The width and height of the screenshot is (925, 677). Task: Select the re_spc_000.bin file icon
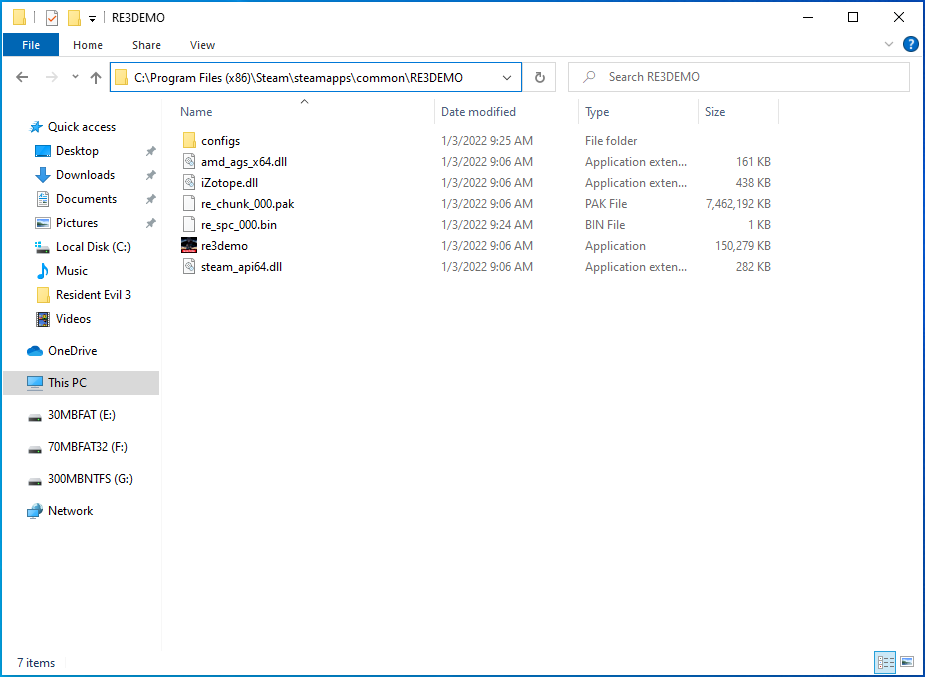[189, 225]
